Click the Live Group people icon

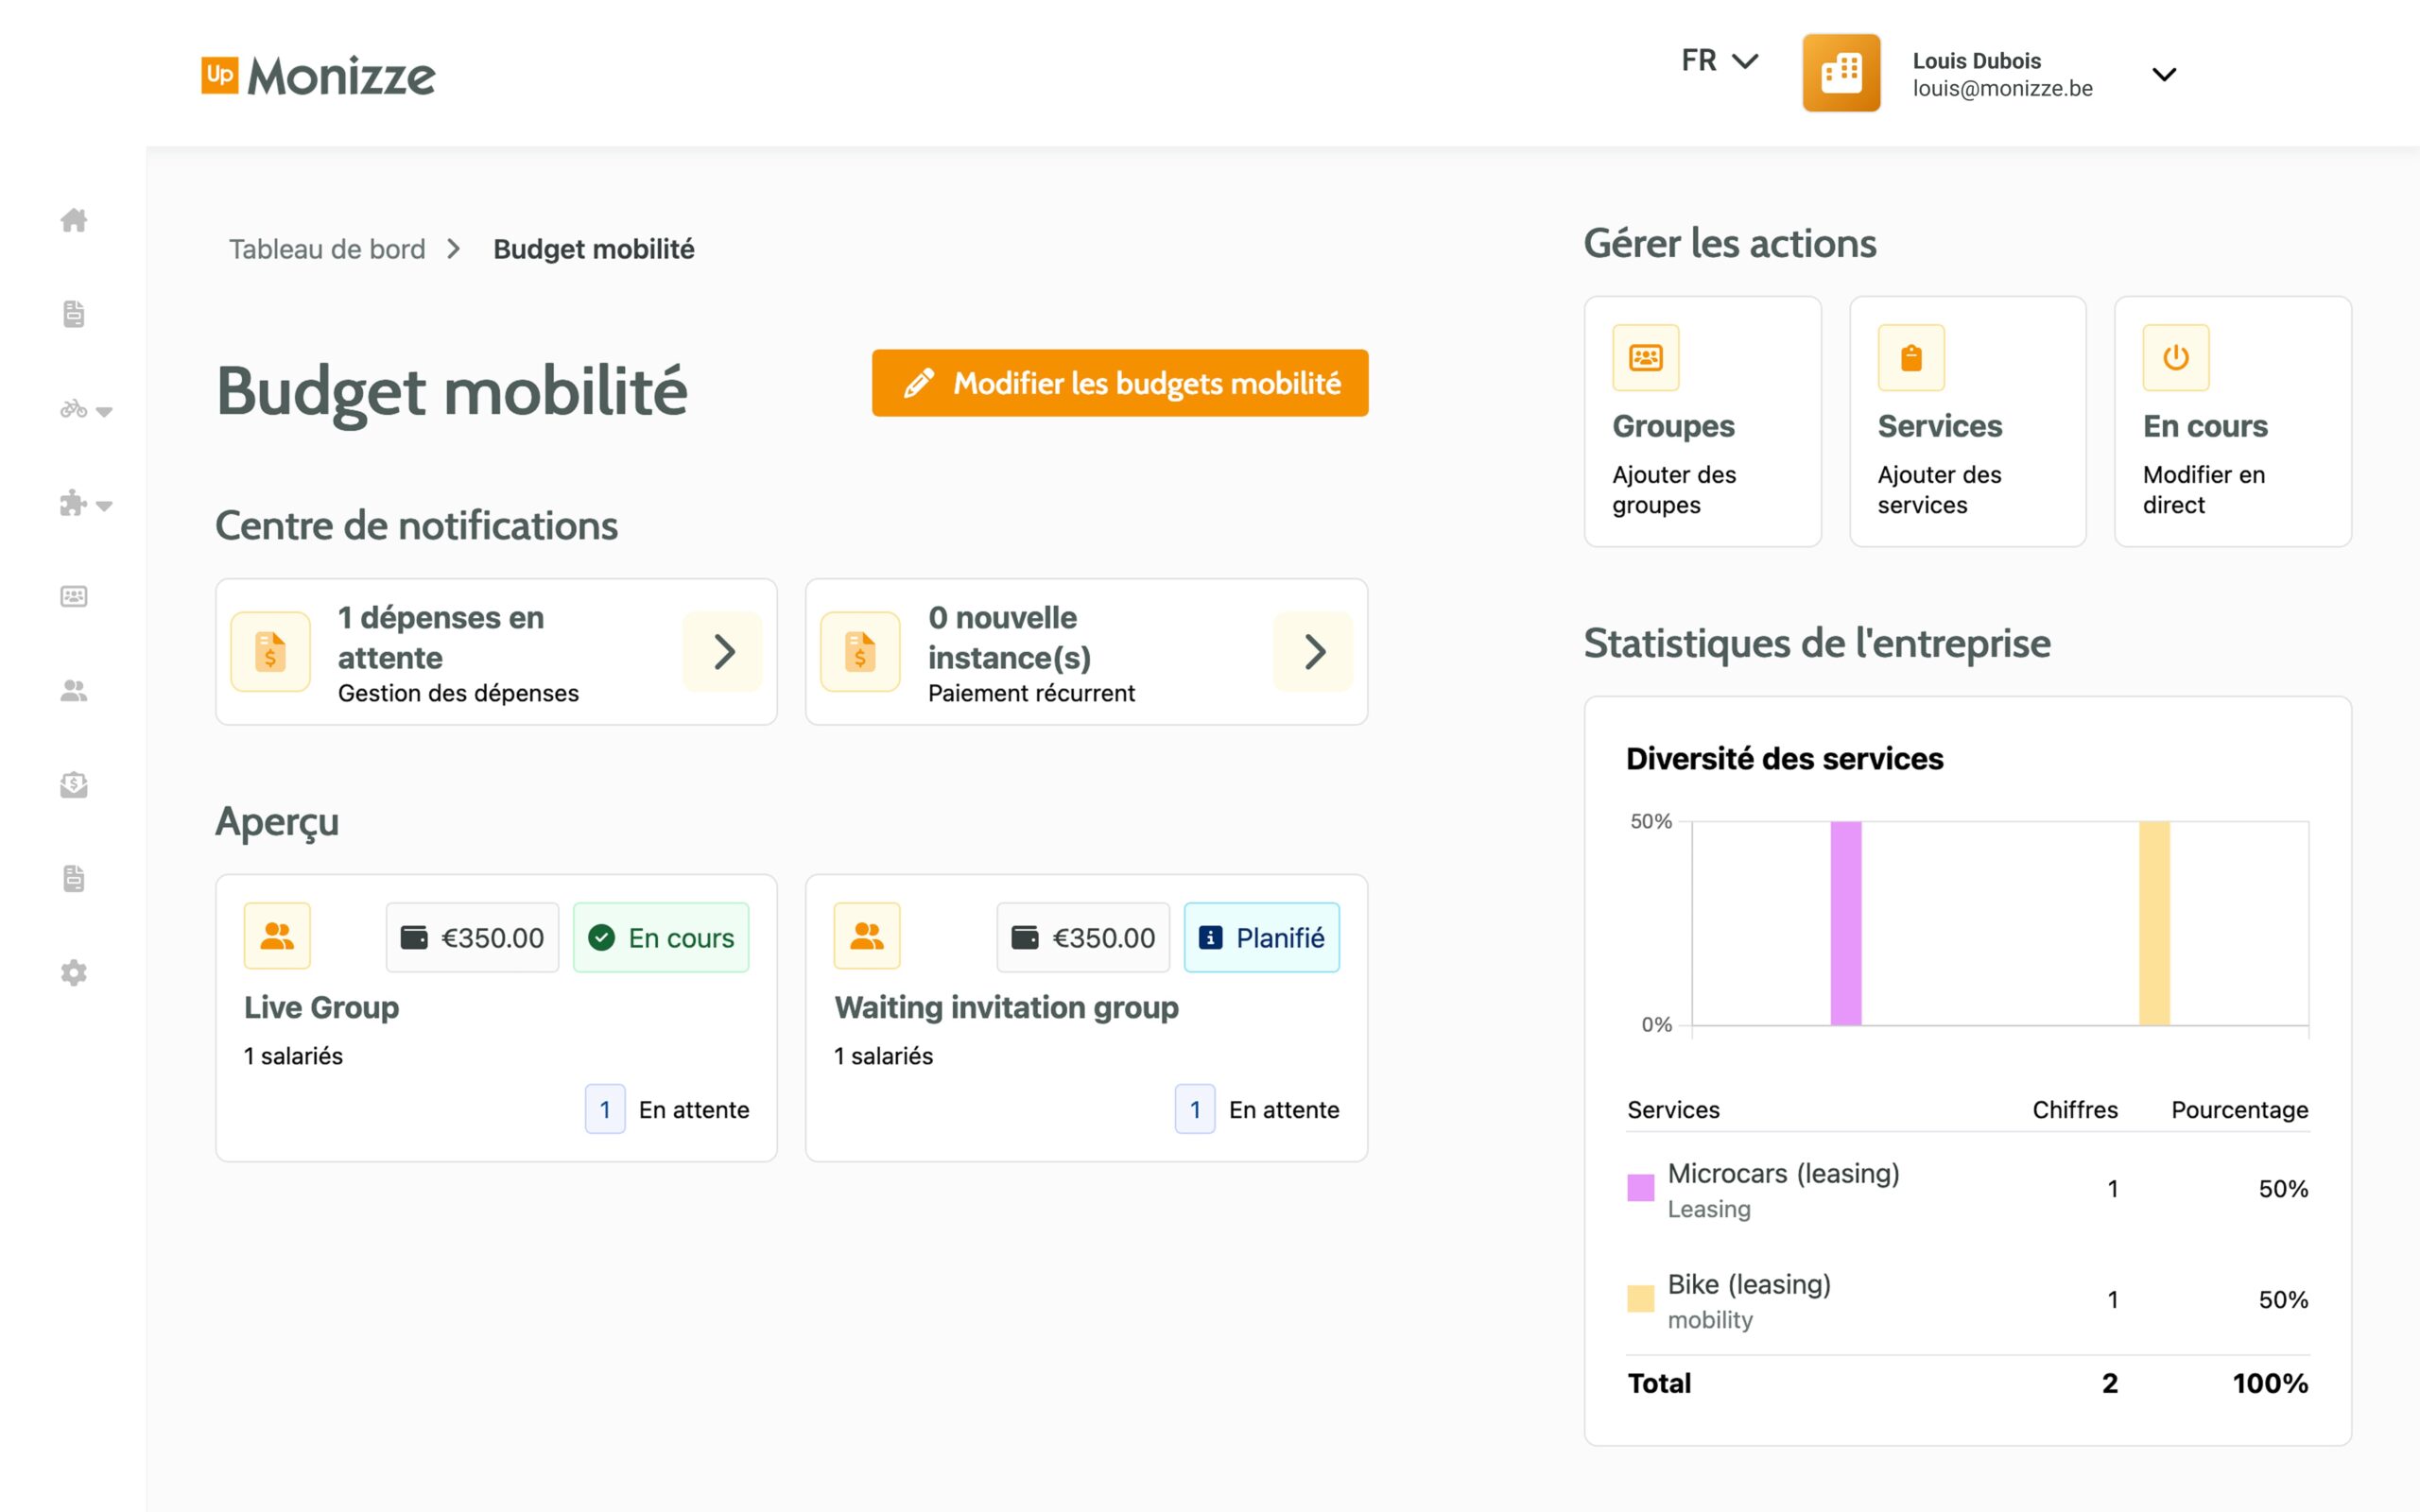coord(277,936)
